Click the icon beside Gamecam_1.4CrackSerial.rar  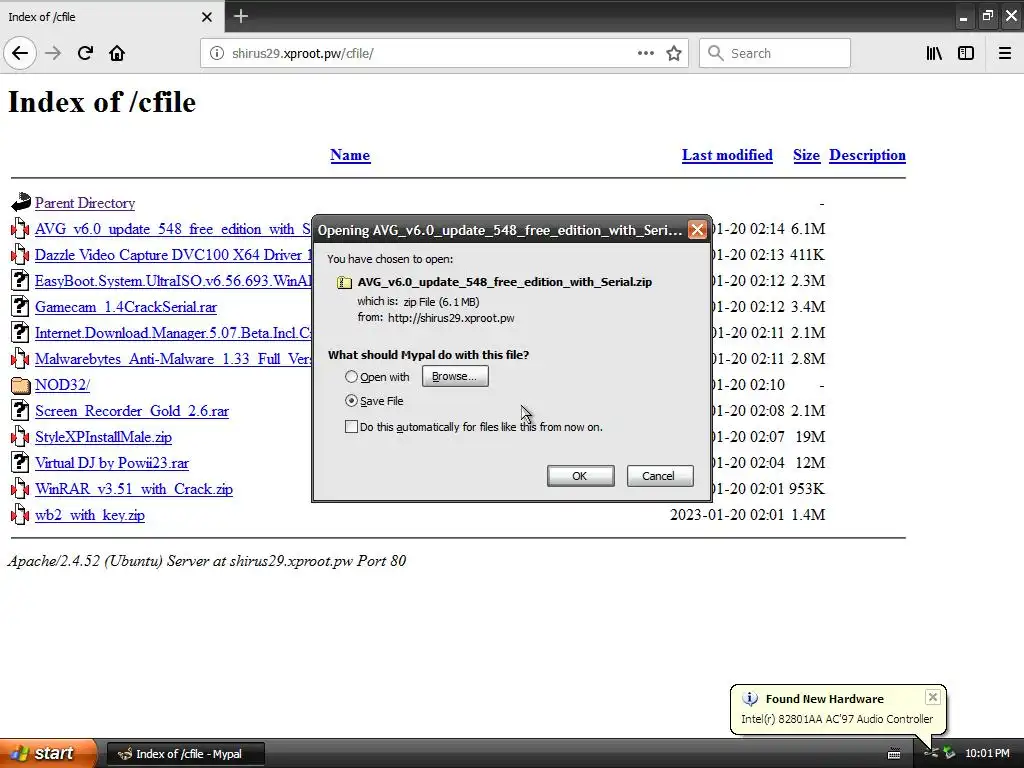click(20, 306)
